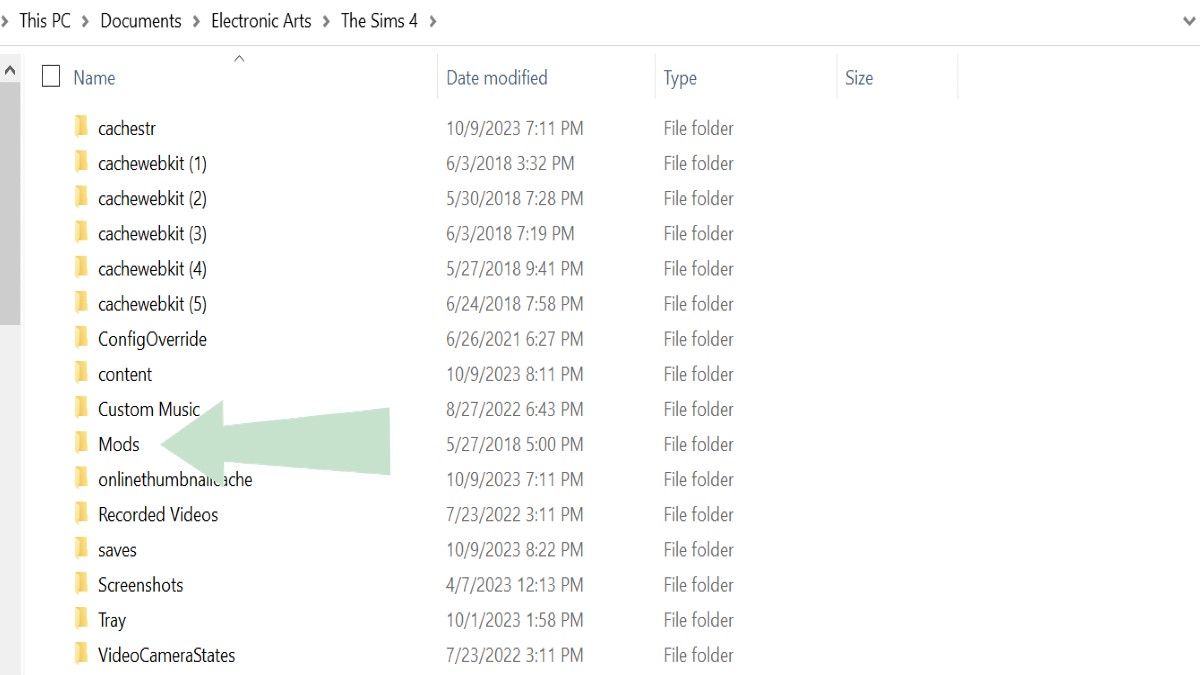Image resolution: width=1200 pixels, height=675 pixels.
Task: Open the Tray folder icon
Action: [x=82, y=619]
